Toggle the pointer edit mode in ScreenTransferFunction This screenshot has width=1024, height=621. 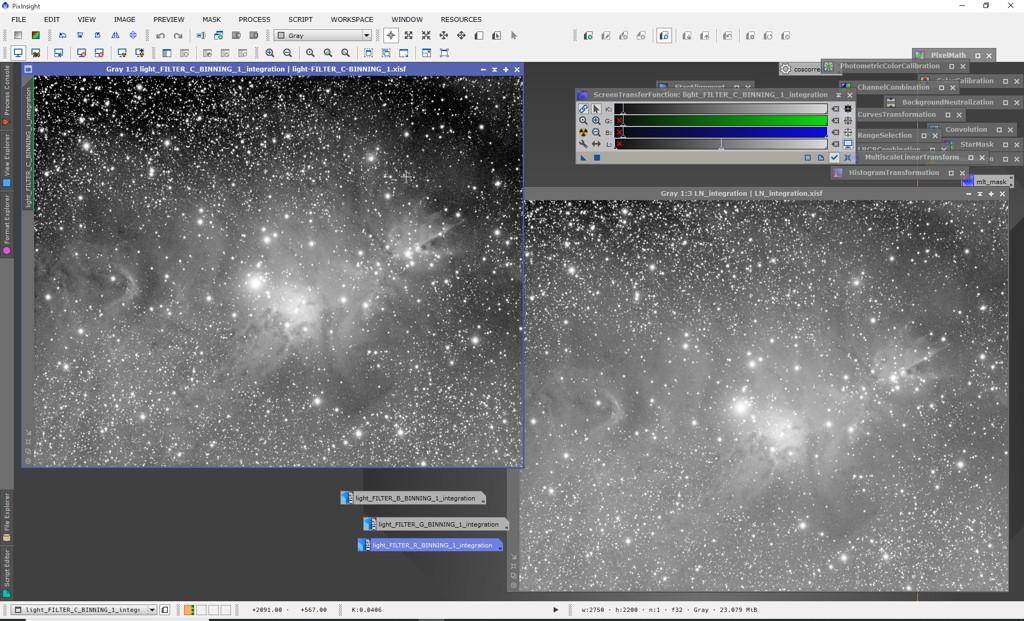(x=596, y=109)
